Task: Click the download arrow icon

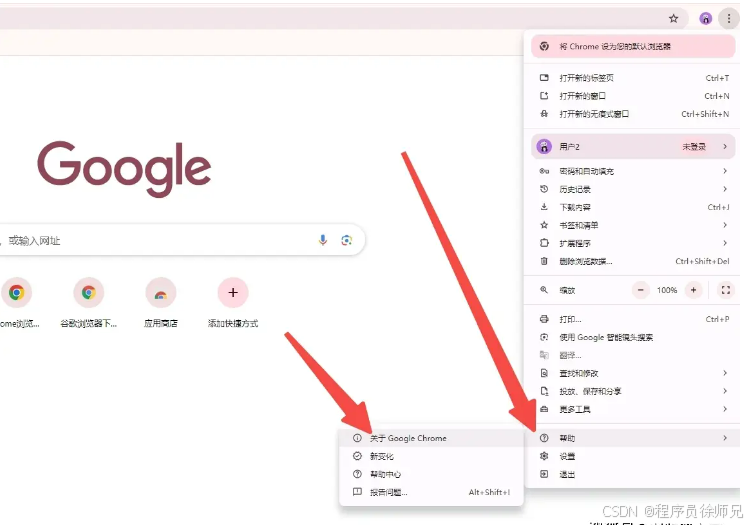Action: pos(544,207)
